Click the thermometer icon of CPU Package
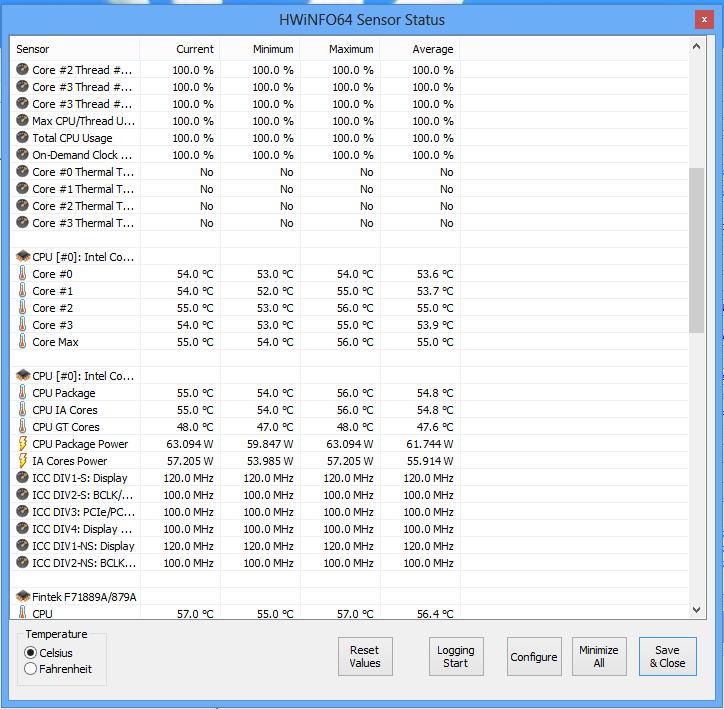724x709 pixels. click(22, 392)
